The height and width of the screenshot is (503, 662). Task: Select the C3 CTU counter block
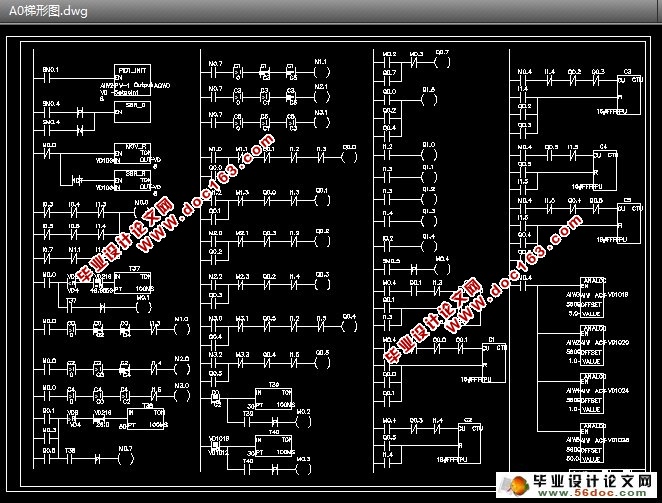pyautogui.click(x=629, y=95)
